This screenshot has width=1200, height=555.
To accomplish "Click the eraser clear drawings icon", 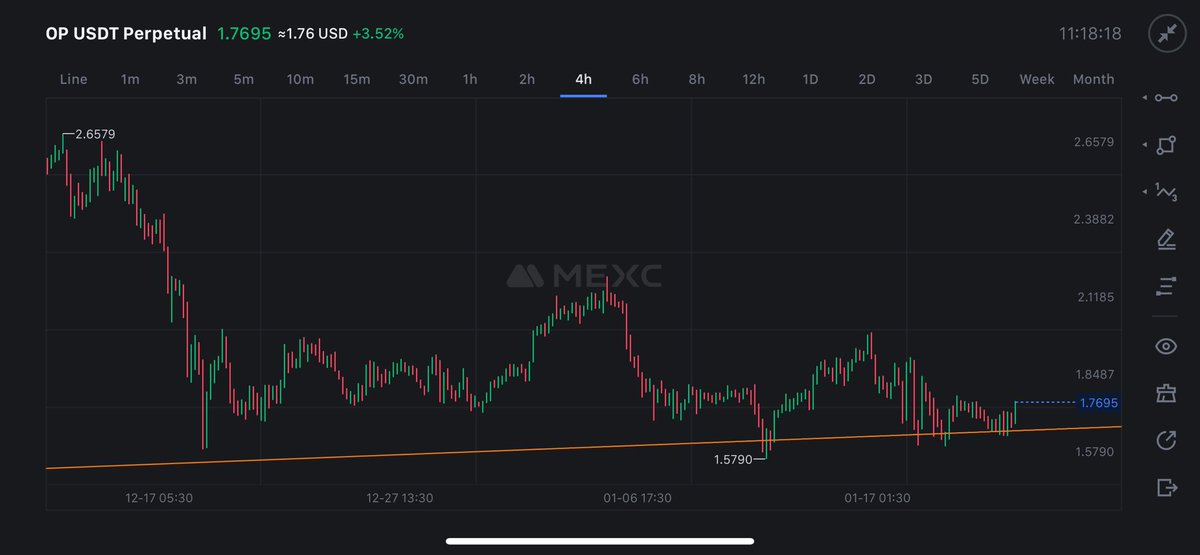I will tap(1166, 393).
